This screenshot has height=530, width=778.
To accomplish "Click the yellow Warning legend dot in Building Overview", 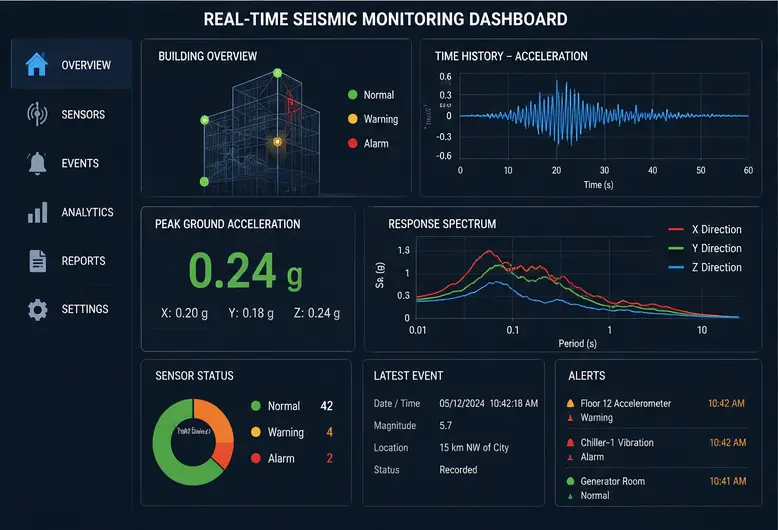I will [x=353, y=119].
